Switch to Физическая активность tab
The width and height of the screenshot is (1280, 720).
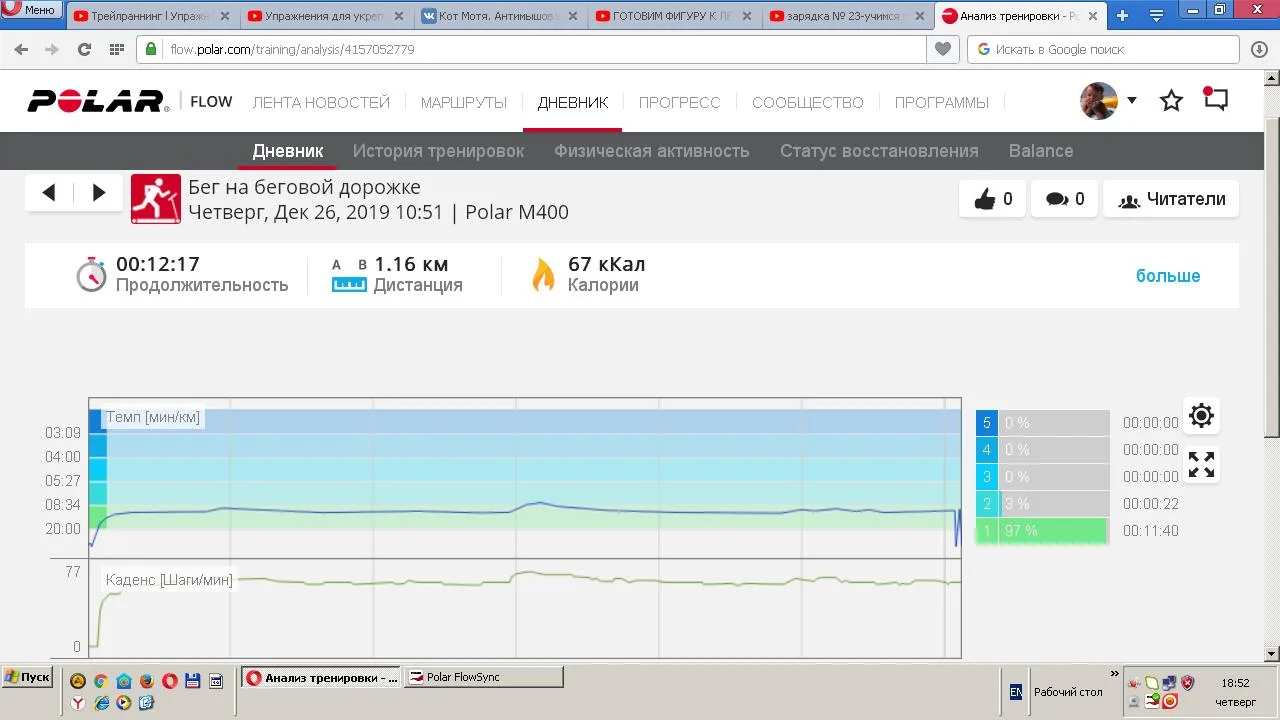click(652, 151)
